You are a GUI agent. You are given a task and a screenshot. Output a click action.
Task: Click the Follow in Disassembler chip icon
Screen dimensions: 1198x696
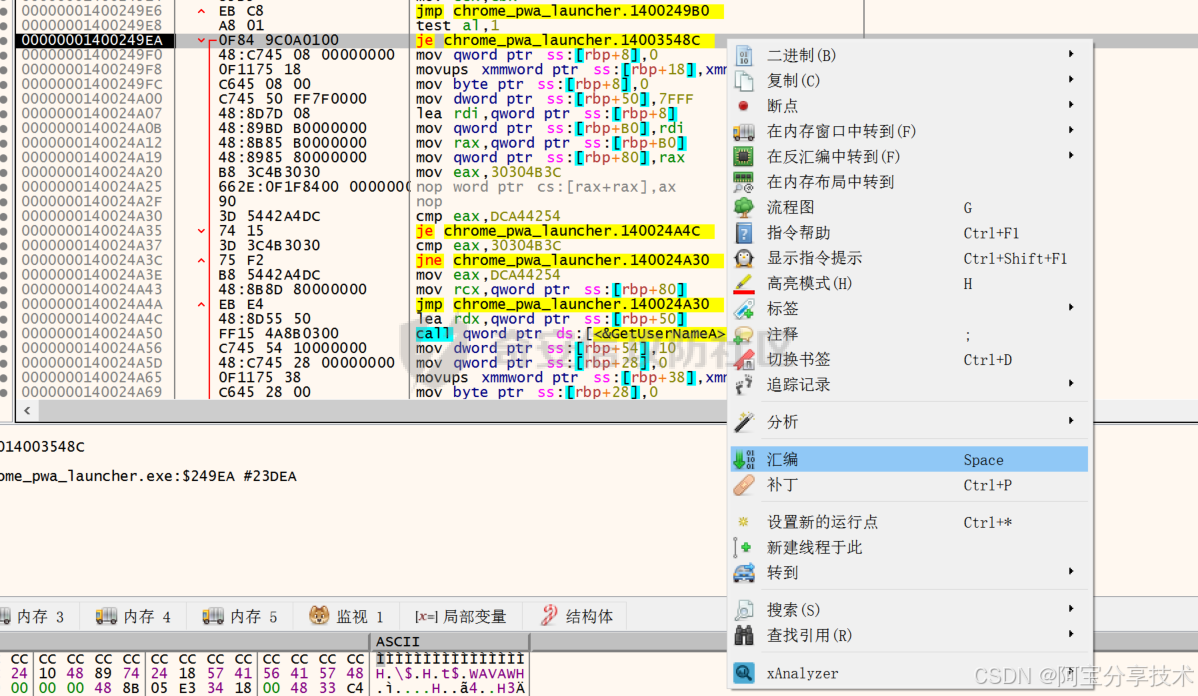pos(743,157)
